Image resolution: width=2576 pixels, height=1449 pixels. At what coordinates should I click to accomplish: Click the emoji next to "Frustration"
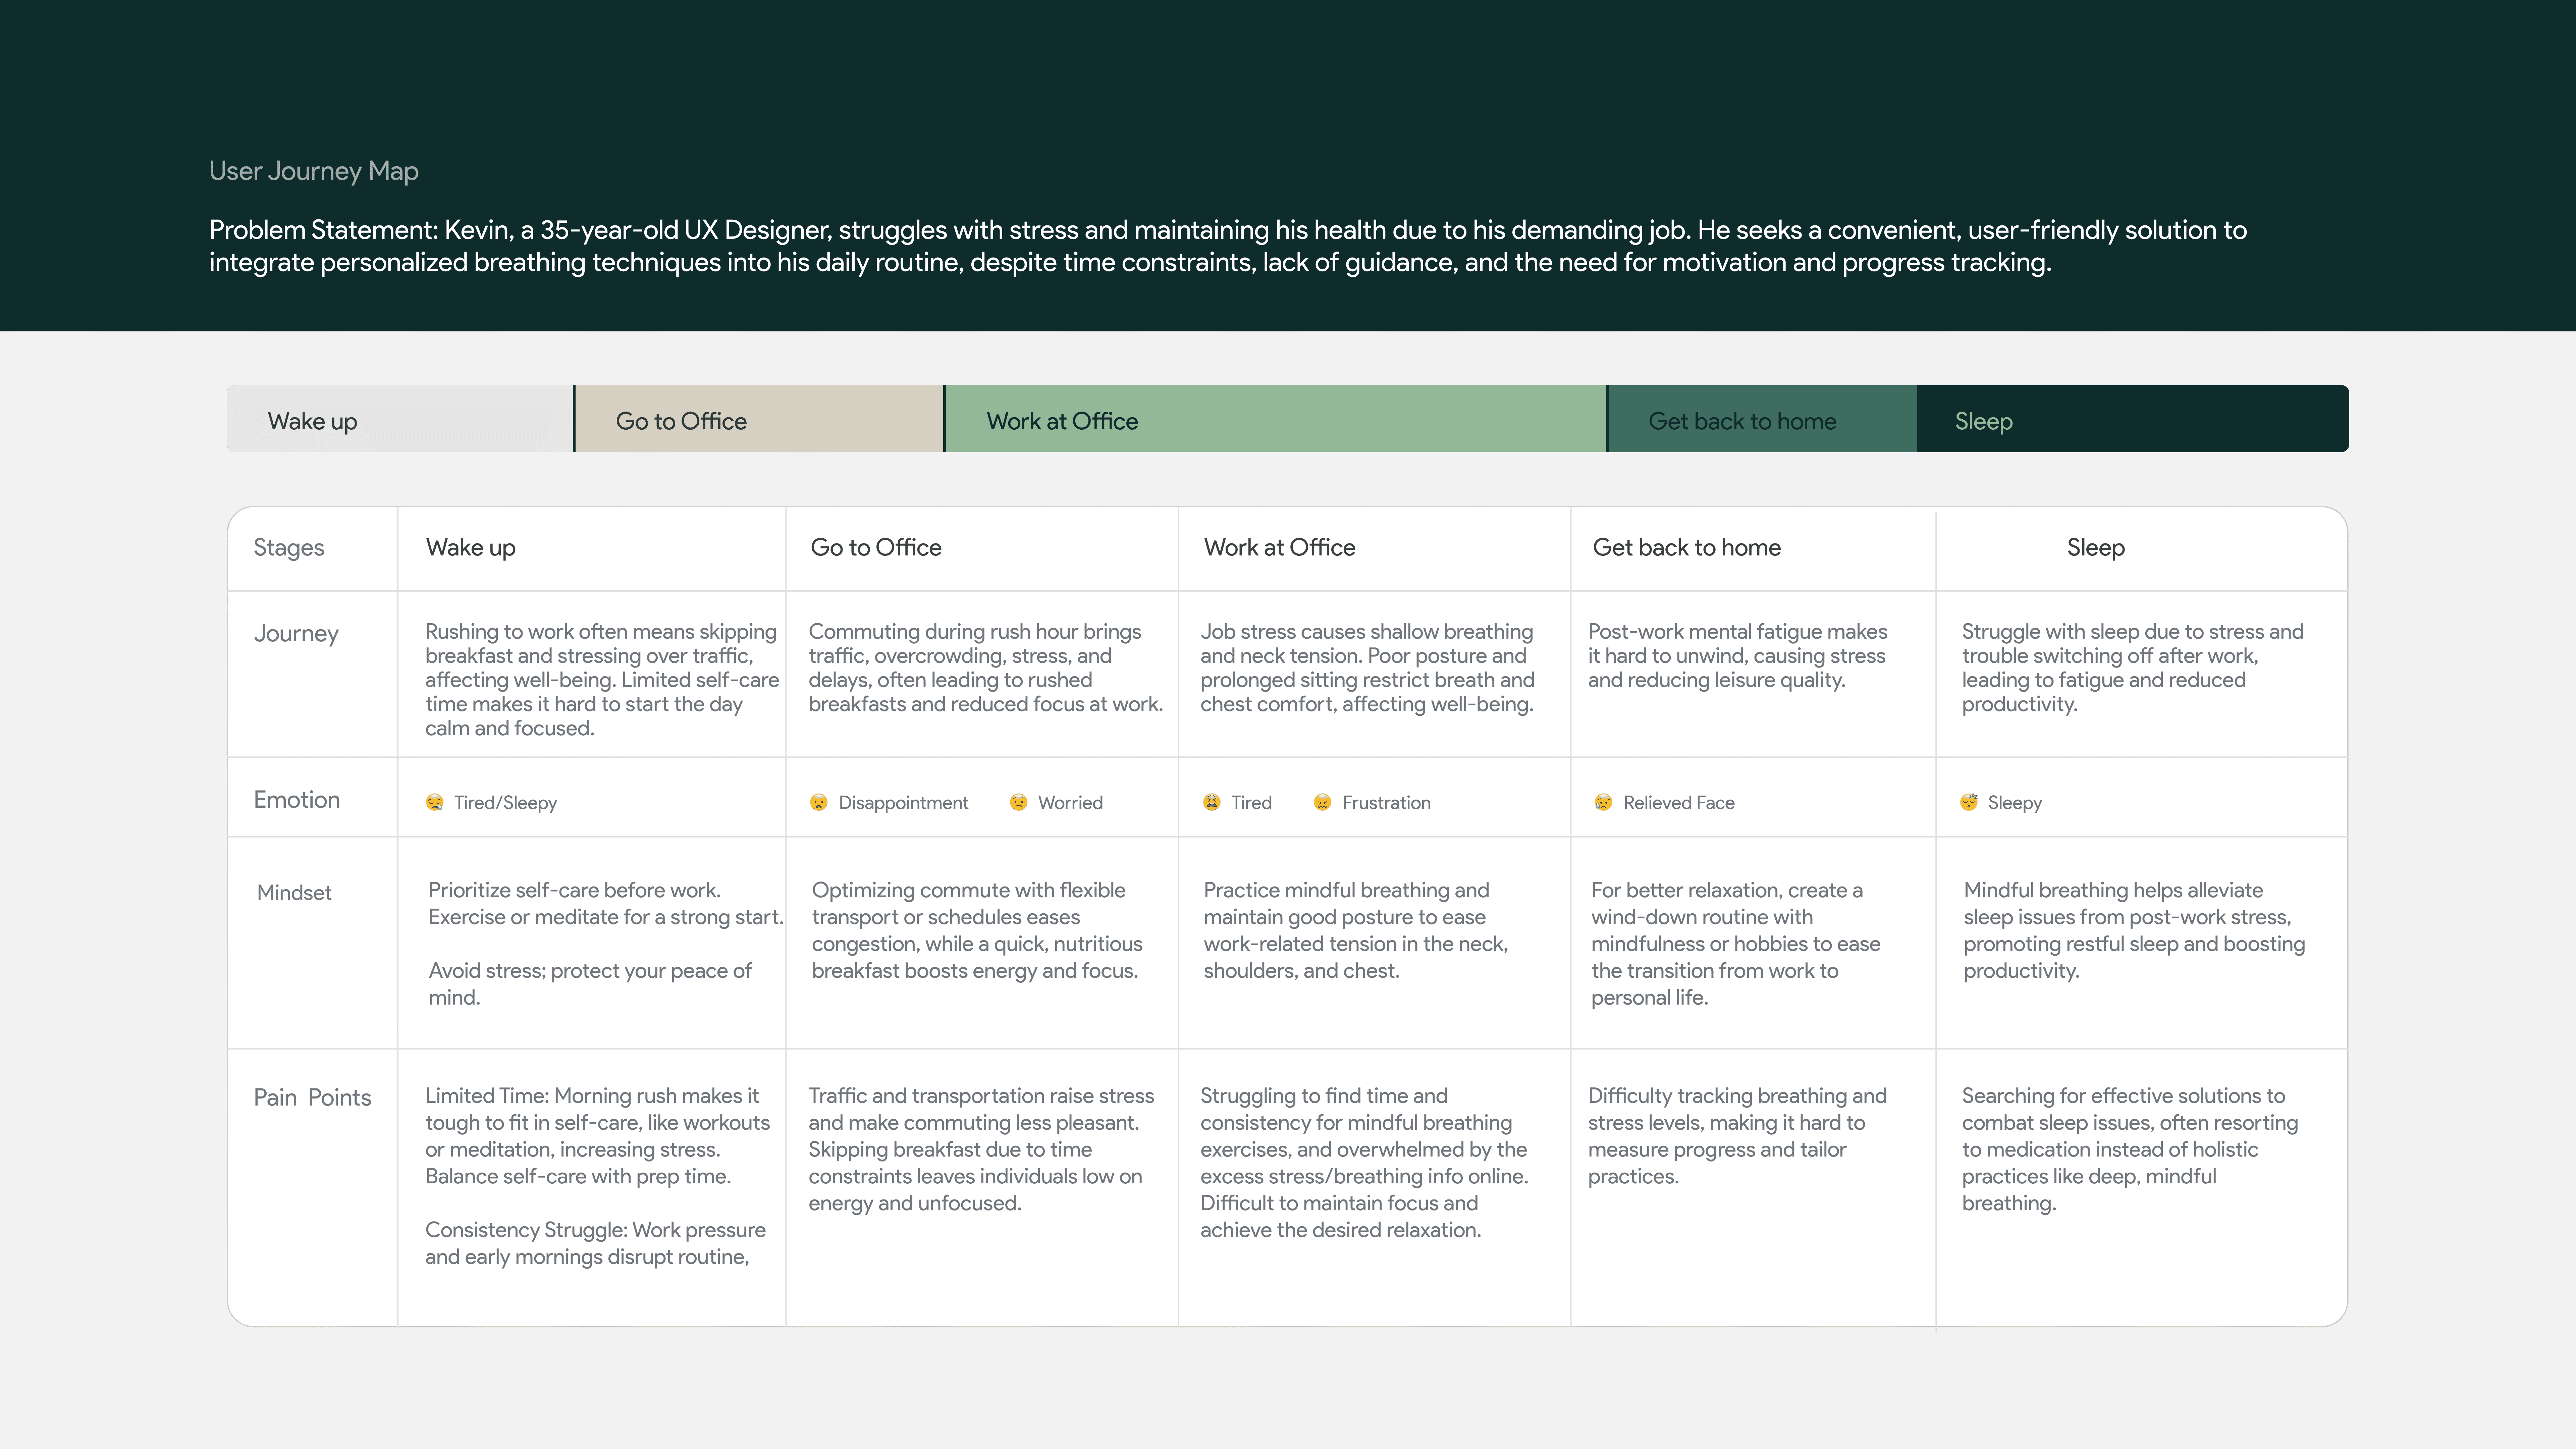click(1322, 802)
